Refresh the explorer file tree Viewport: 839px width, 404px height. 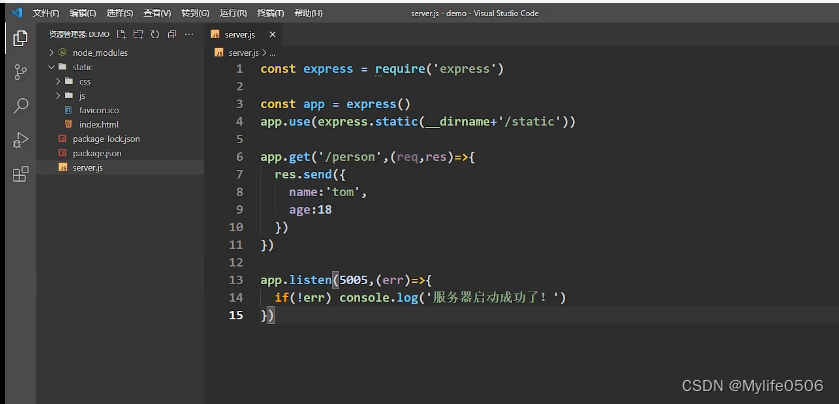coord(155,34)
